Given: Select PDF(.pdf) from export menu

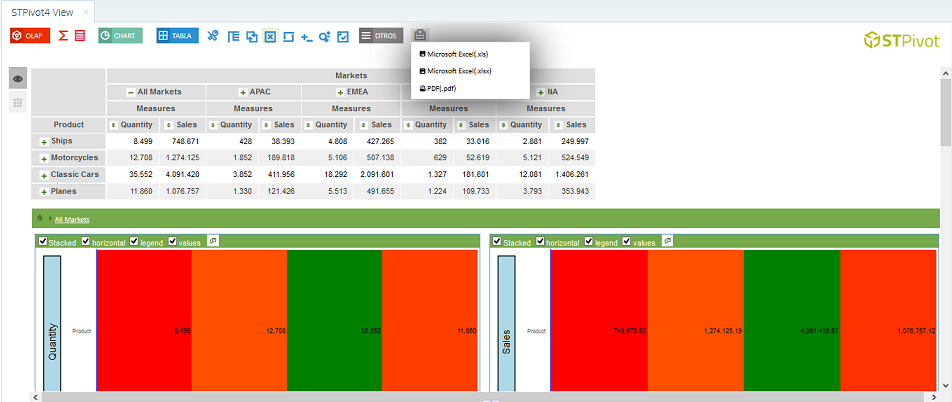Looking at the screenshot, I should 440,88.
